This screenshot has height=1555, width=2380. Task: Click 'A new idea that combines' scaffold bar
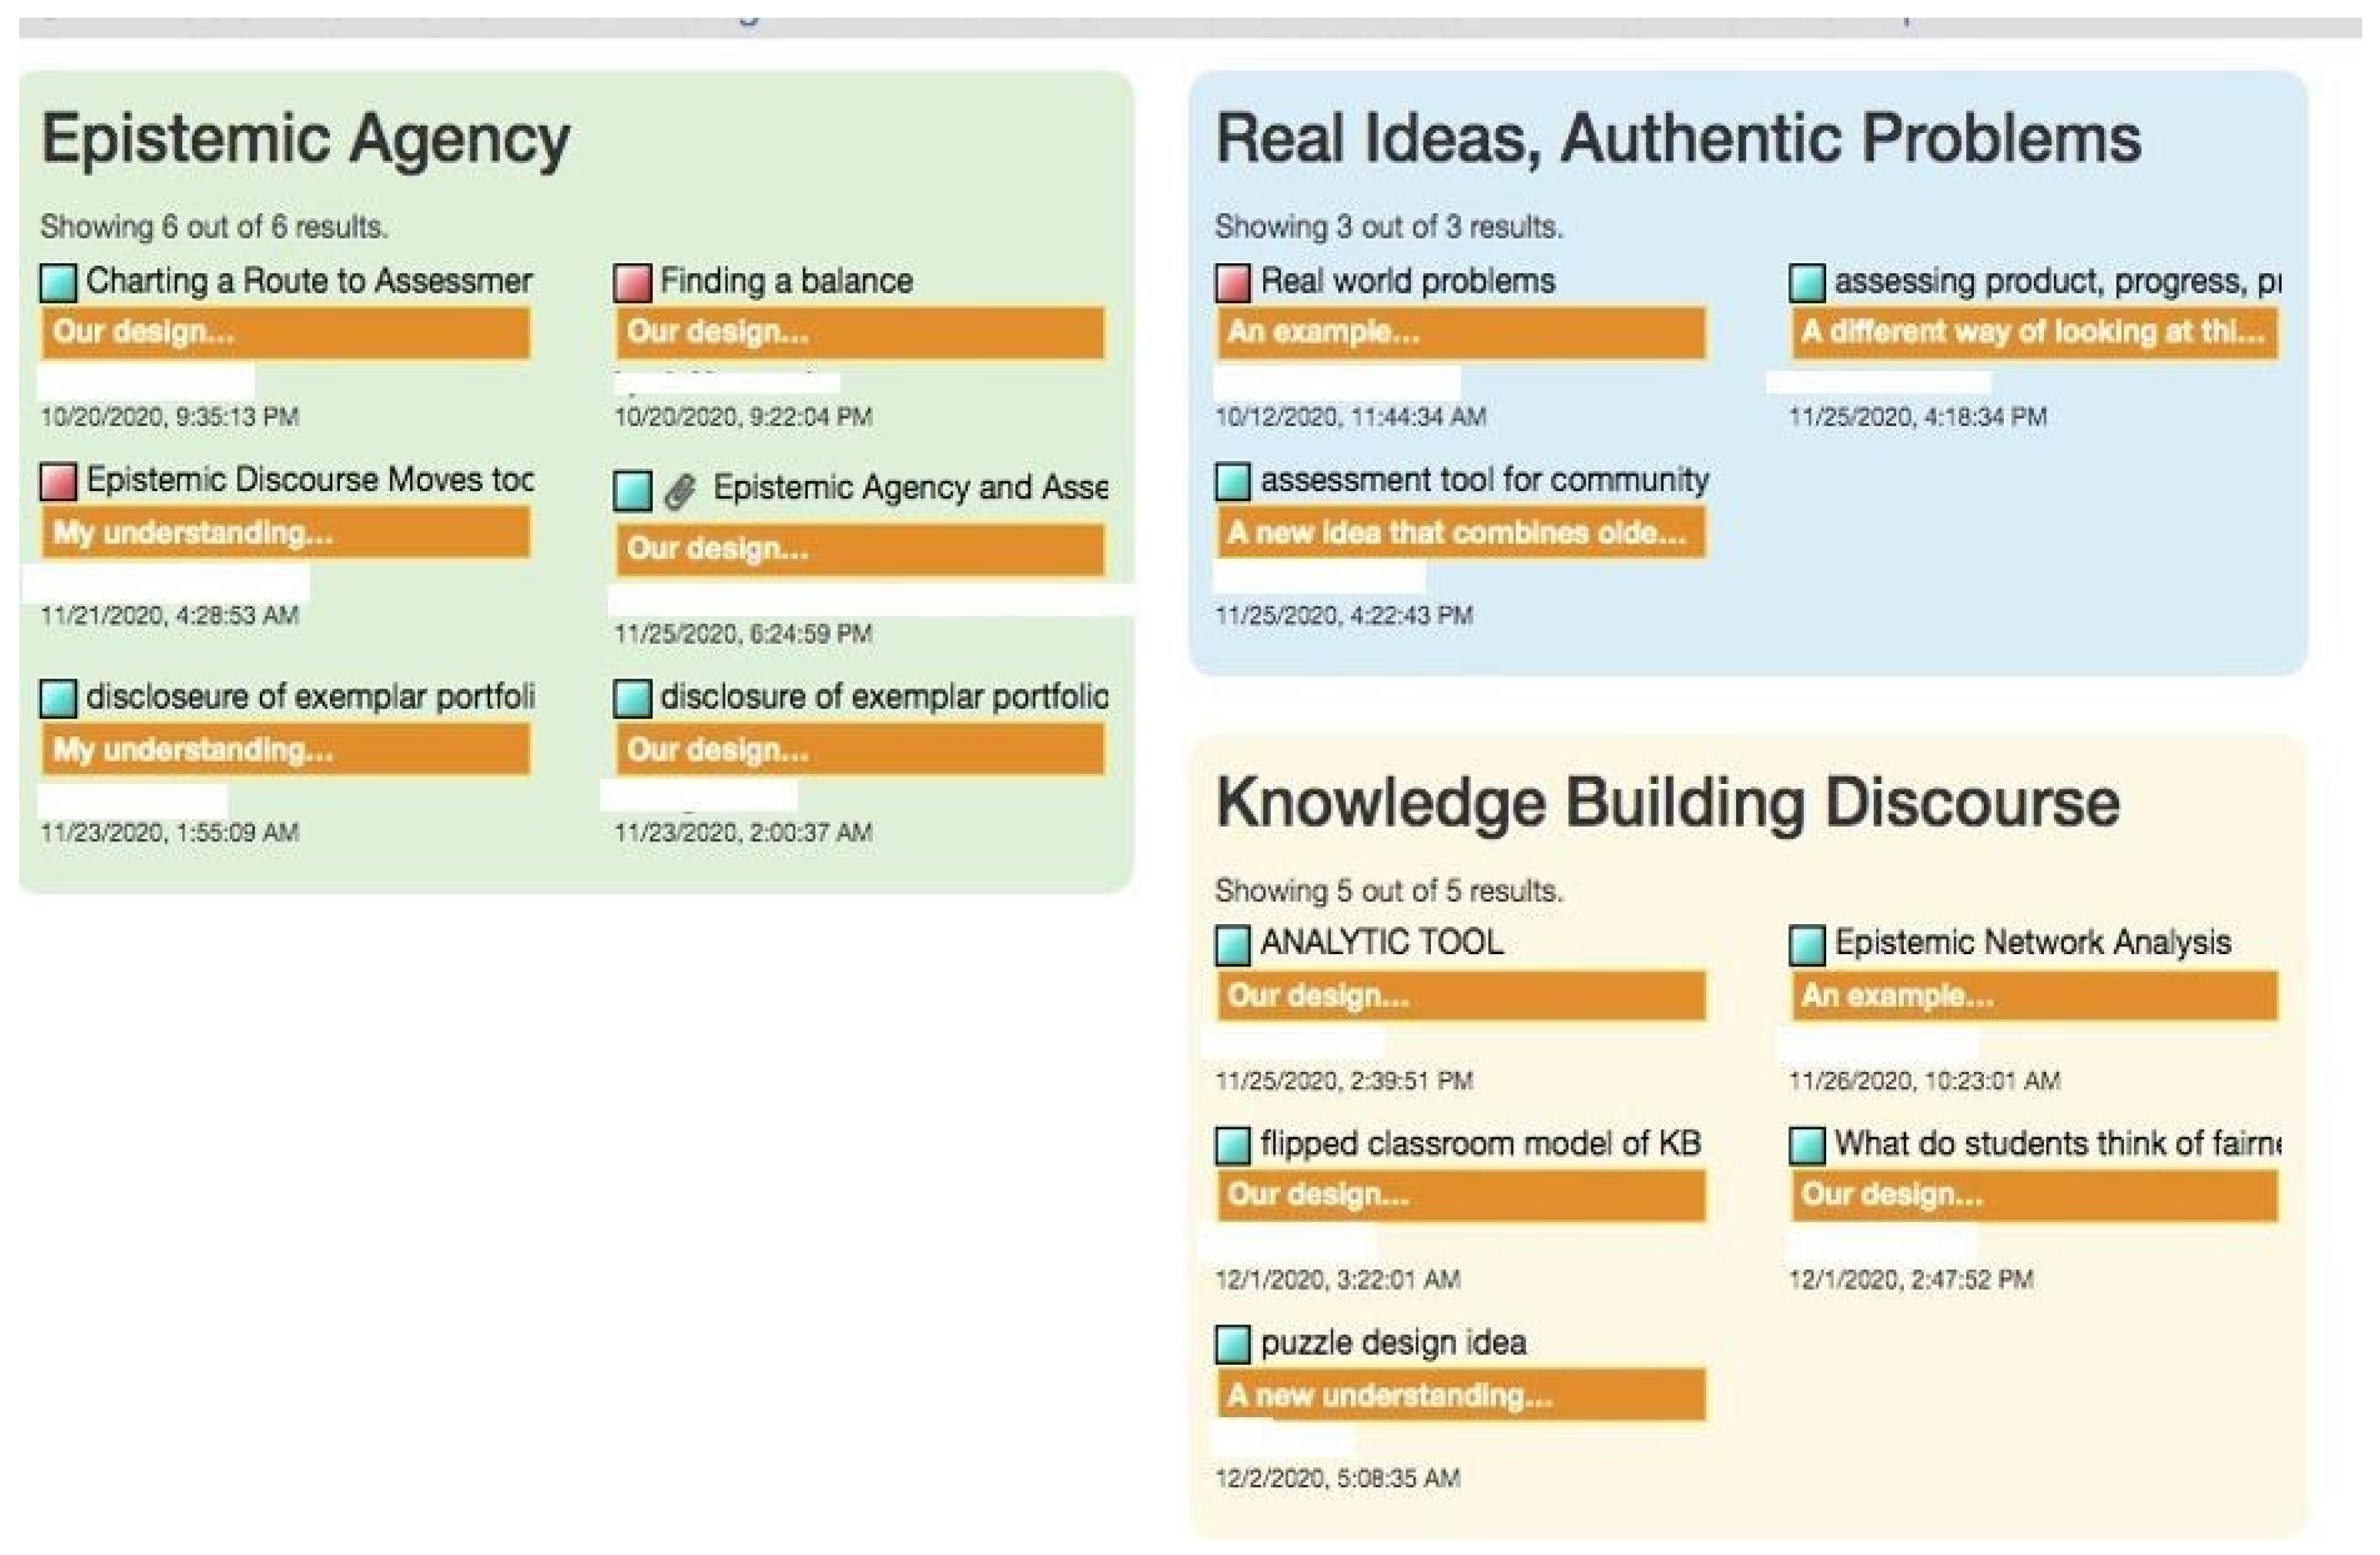tap(1460, 533)
